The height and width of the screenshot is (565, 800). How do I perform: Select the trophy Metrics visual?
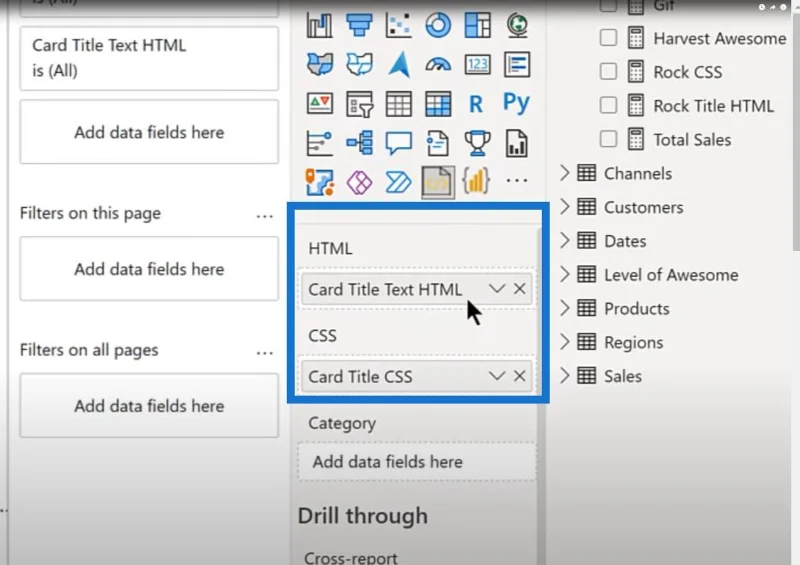point(478,143)
